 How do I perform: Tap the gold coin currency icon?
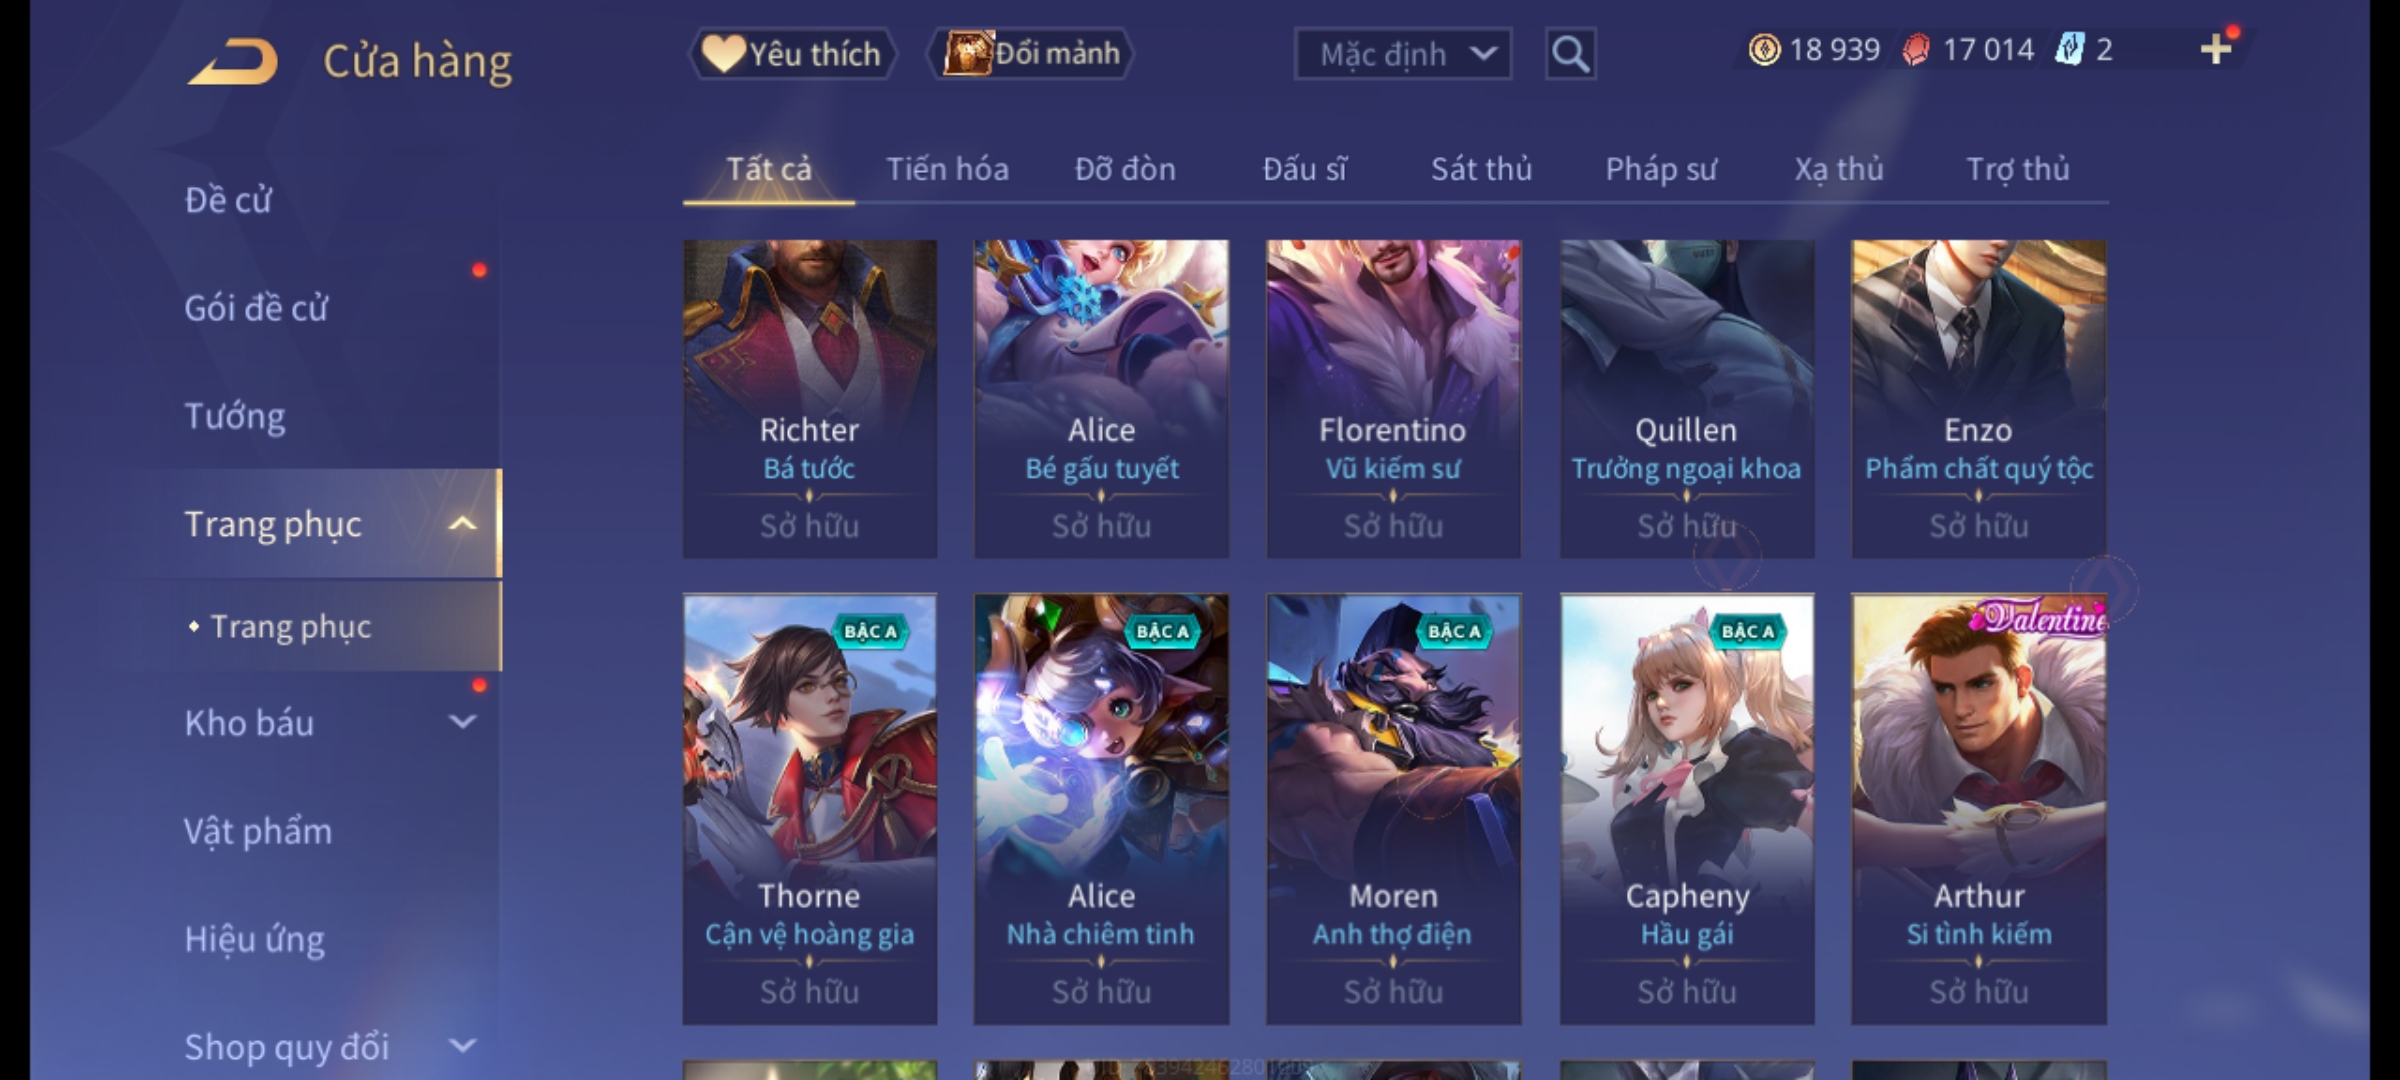pyautogui.click(x=1764, y=50)
